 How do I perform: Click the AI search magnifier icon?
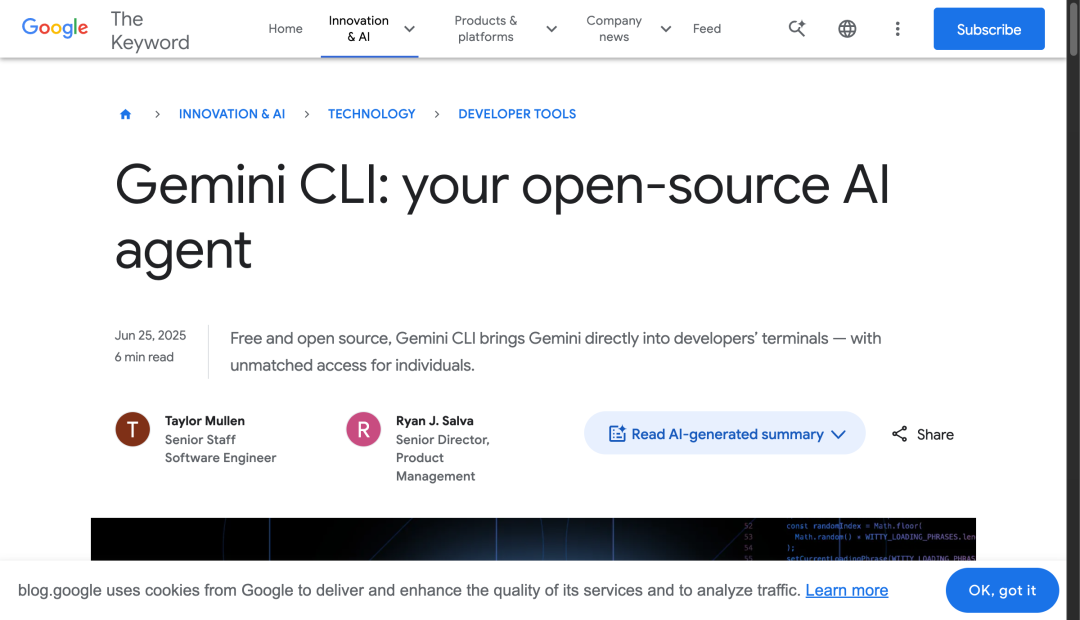[x=797, y=28]
